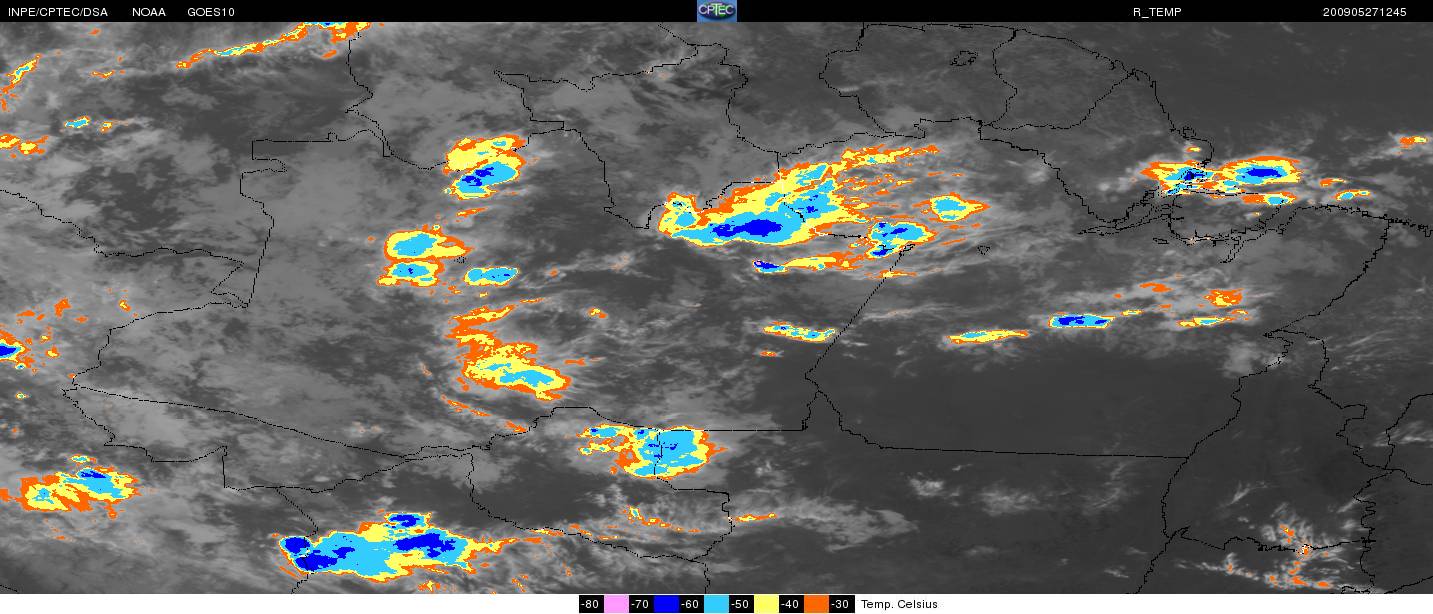The width and height of the screenshot is (1433, 614).
Task: Select the yellow legend color swatch
Action: click(x=766, y=604)
